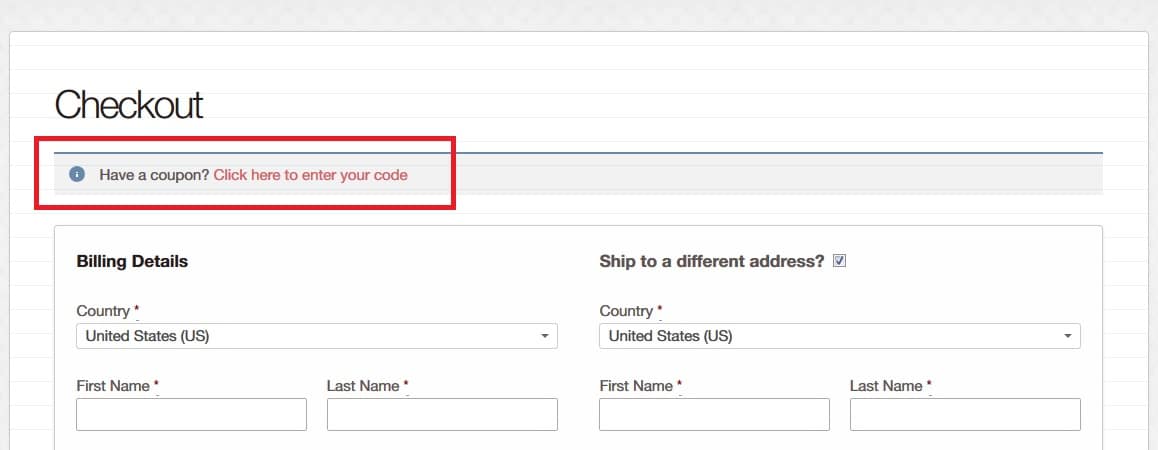
Task: Click the arrow of the shipping Country dropdown
Action: point(1067,336)
